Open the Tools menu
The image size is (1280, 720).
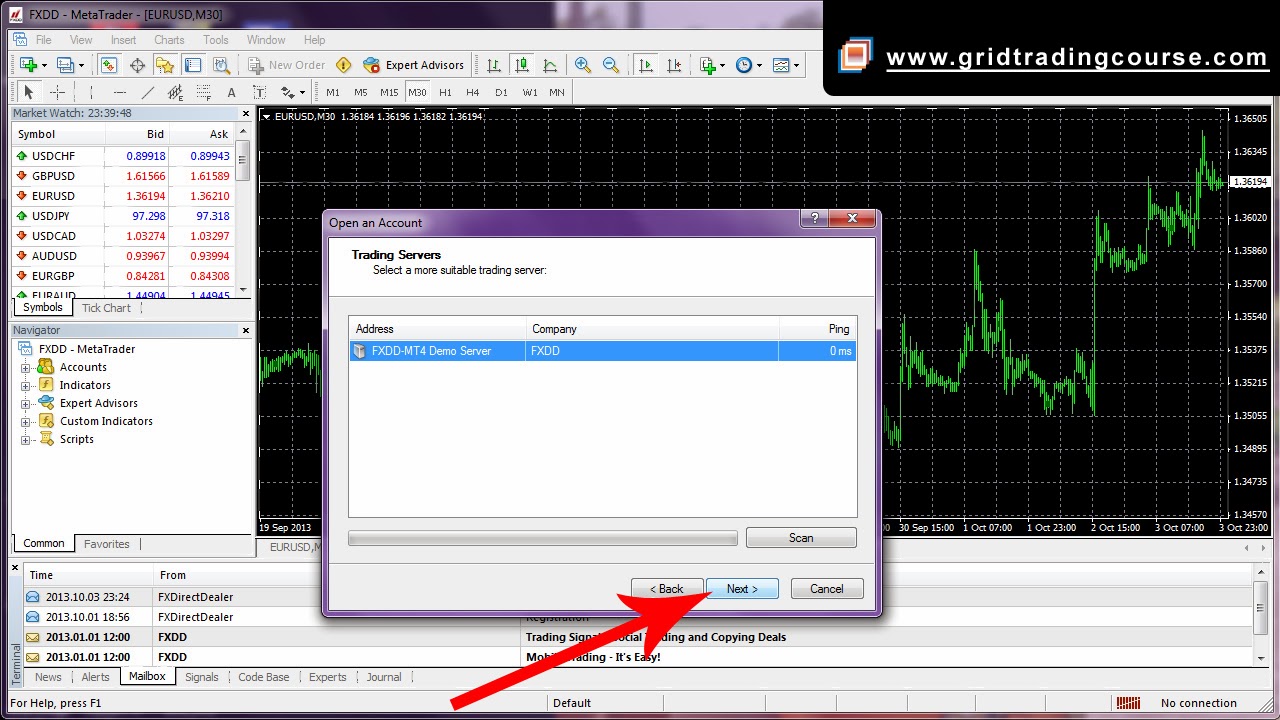(216, 40)
